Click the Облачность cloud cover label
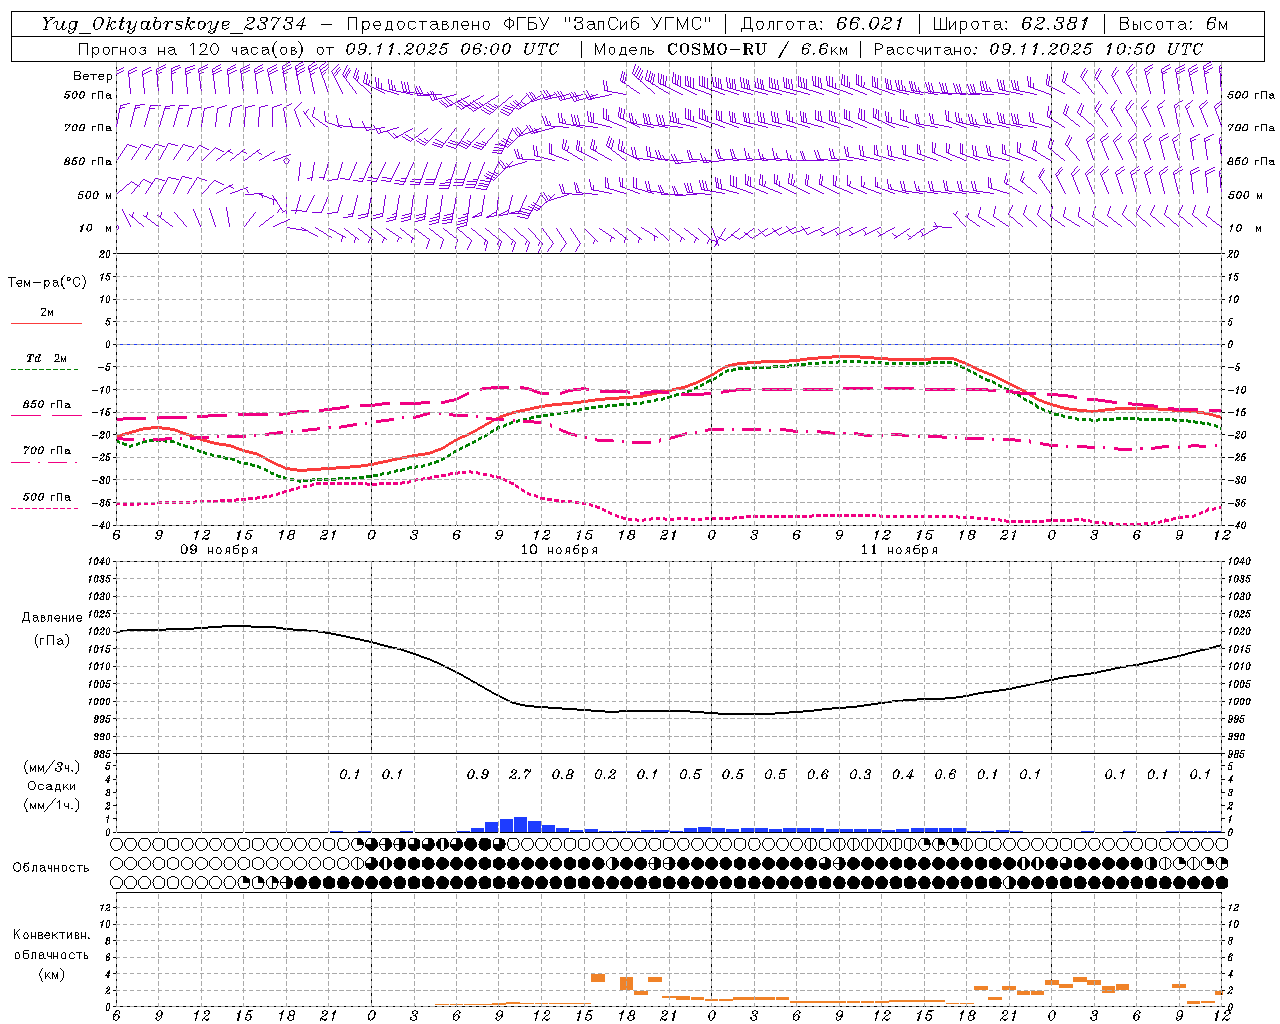 click(x=51, y=868)
